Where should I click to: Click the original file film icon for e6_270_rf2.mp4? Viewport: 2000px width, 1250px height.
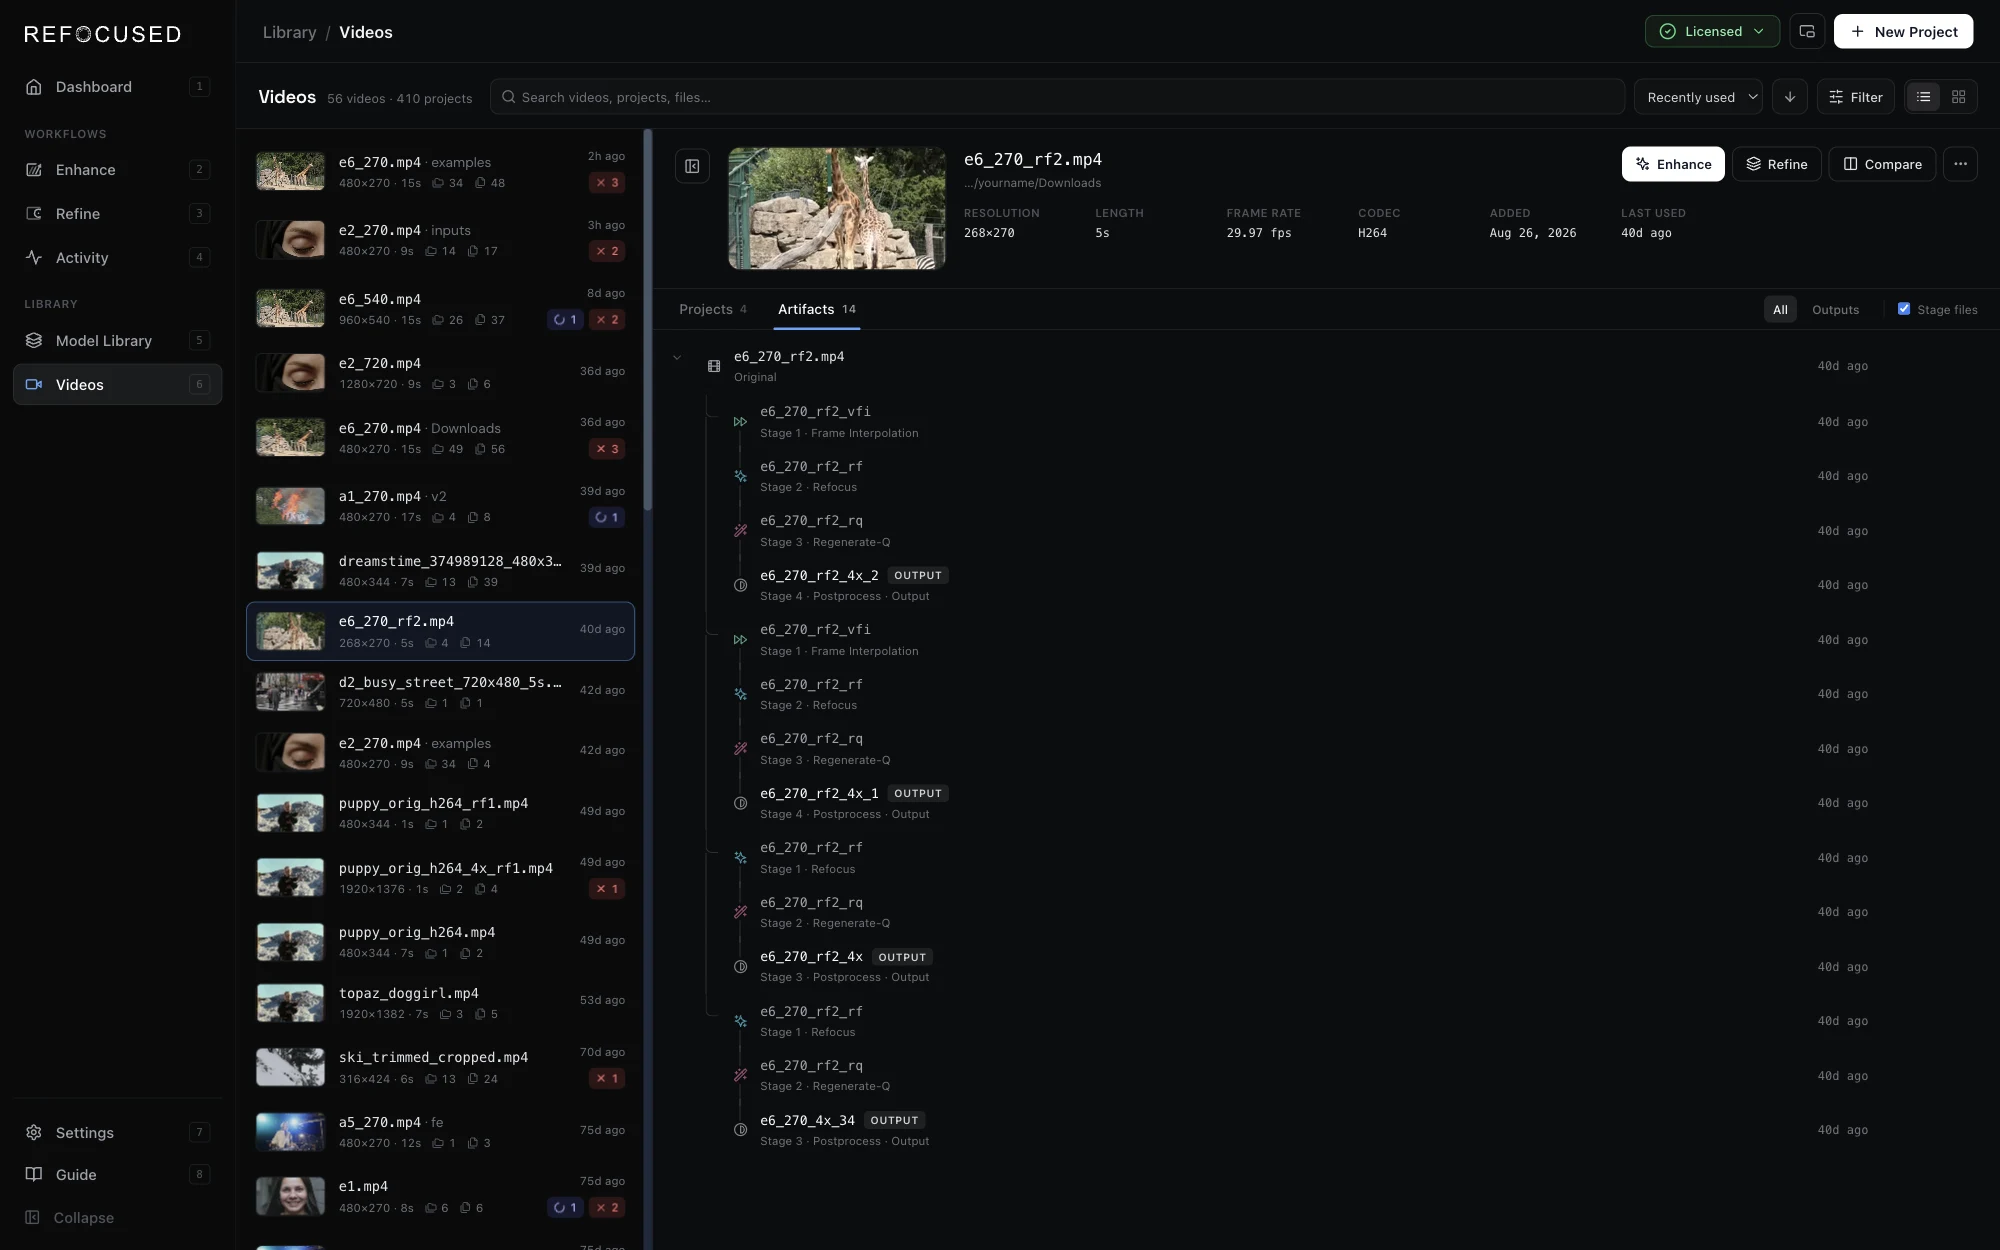[x=714, y=366]
